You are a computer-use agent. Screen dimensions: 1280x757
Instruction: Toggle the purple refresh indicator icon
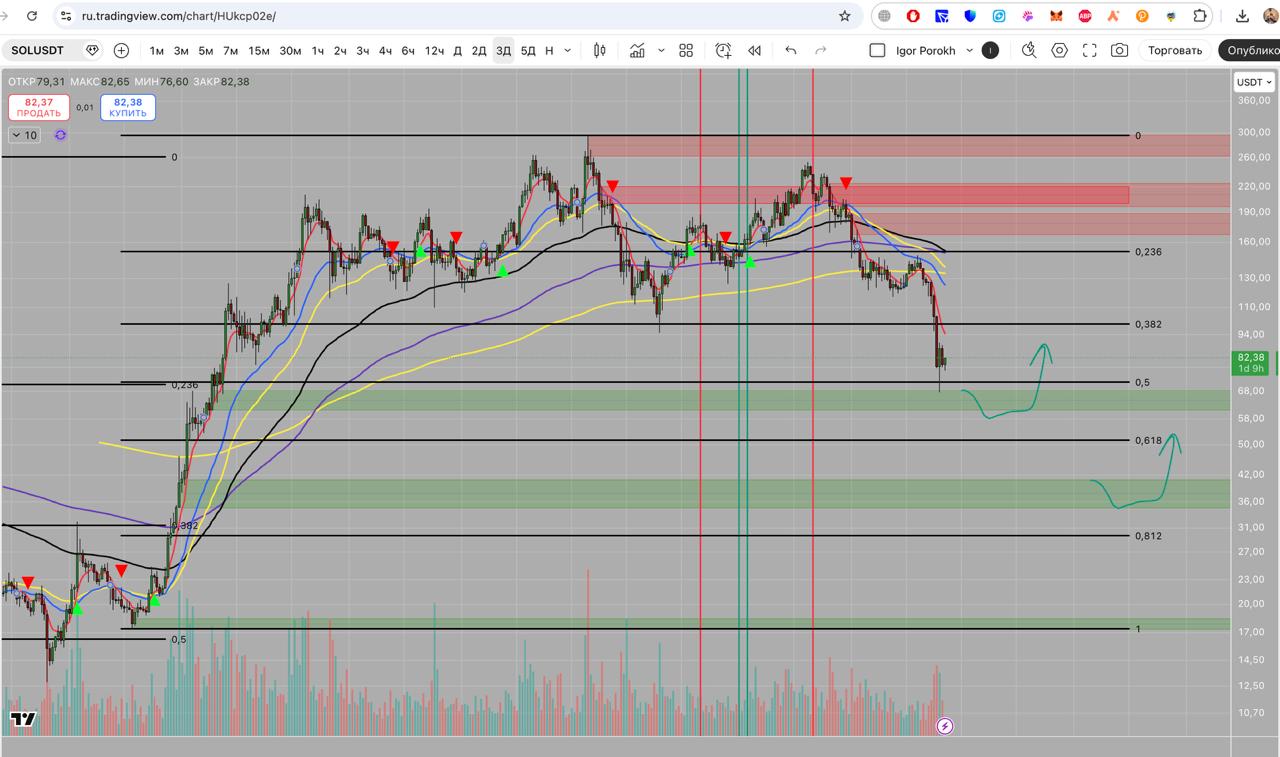61,135
